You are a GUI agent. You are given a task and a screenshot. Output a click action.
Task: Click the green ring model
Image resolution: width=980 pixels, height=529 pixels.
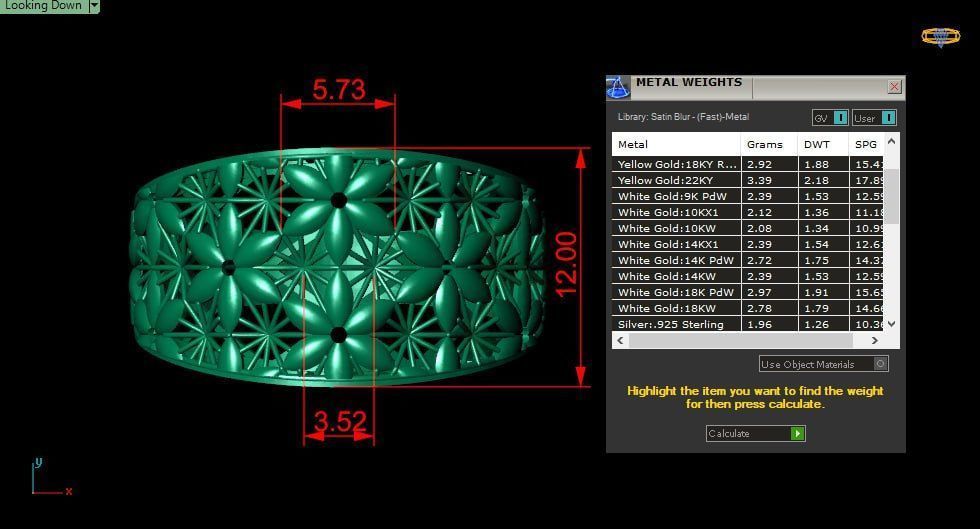[338, 267]
